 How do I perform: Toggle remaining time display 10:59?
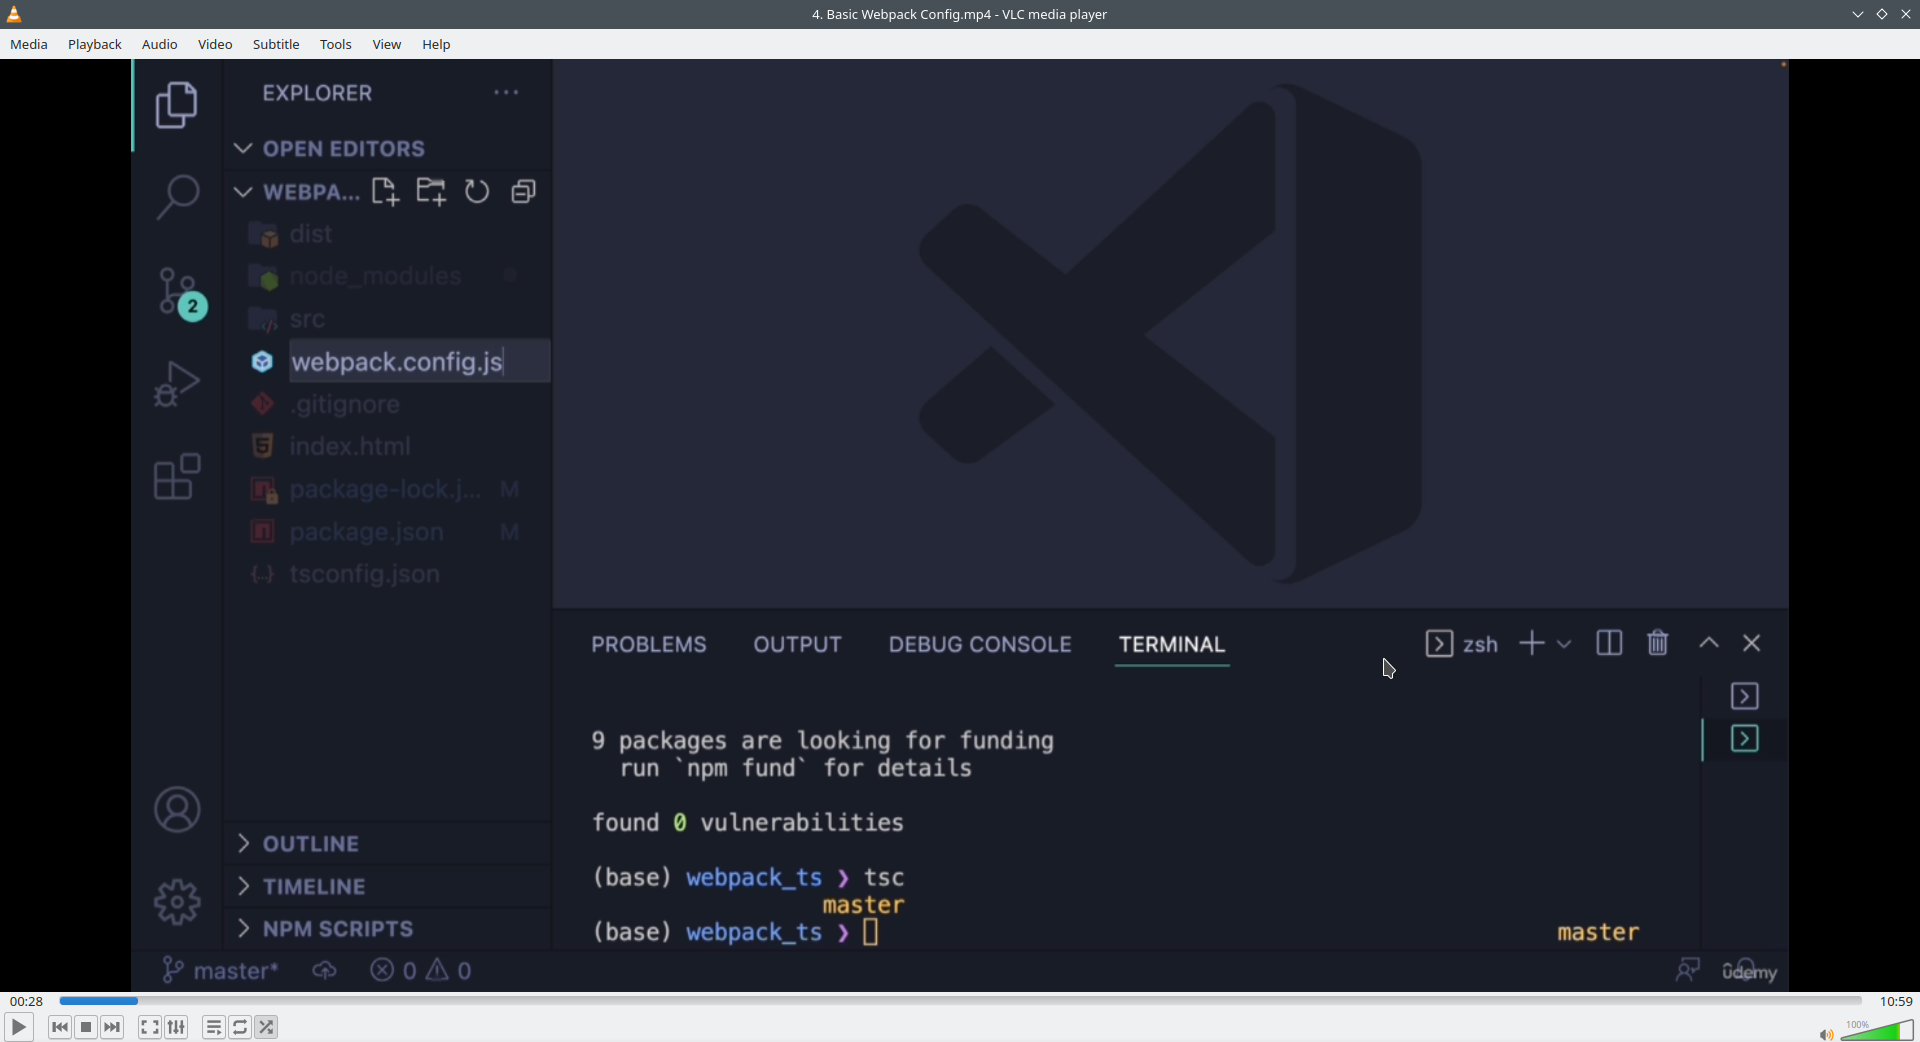1896,1001
